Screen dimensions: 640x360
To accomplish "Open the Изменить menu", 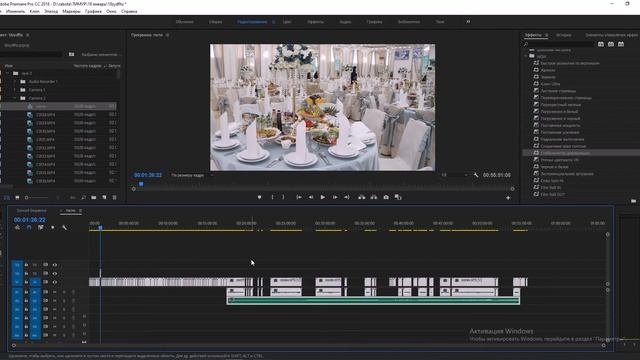I will point(15,11).
